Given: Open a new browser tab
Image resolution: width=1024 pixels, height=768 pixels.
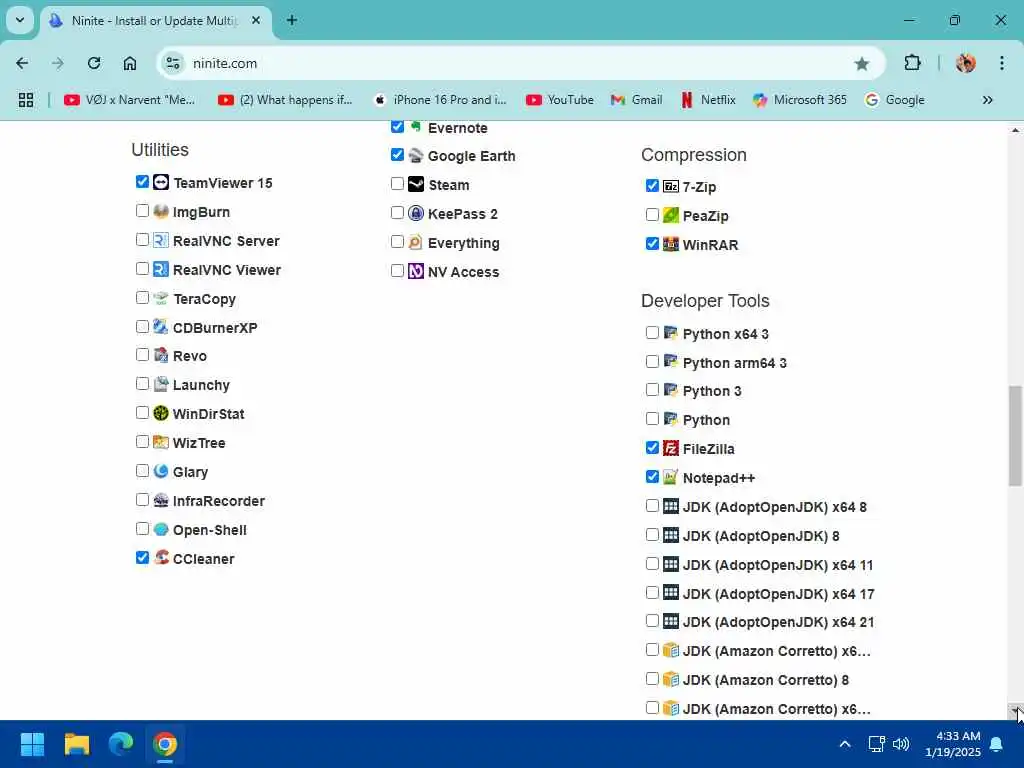Looking at the screenshot, I should (292, 20).
